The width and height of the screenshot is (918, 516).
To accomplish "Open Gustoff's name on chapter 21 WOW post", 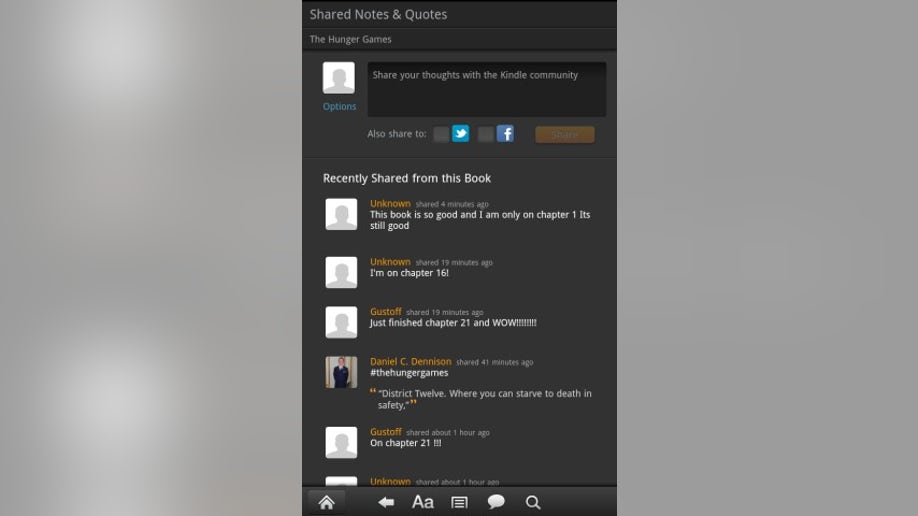I will tap(386, 312).
